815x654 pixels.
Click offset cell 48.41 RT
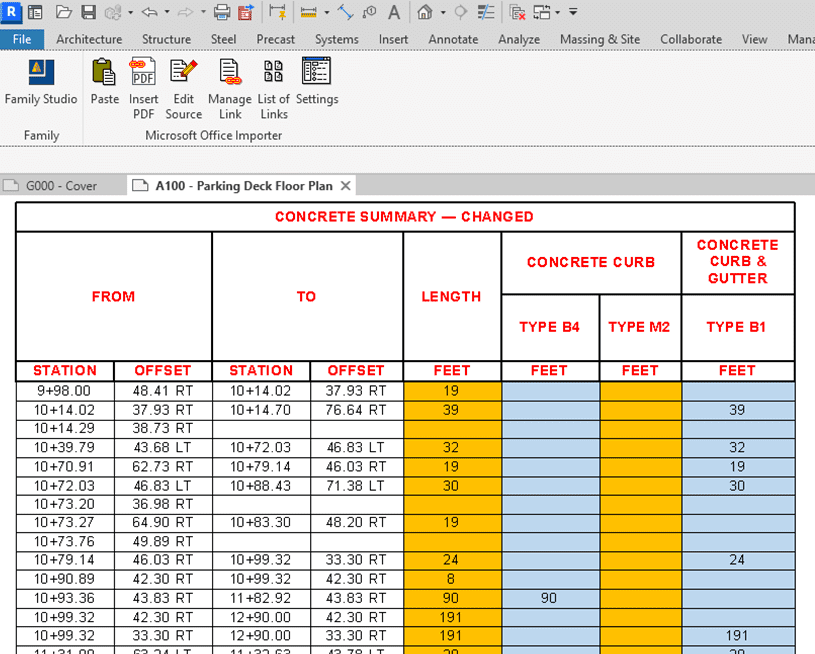tap(163, 391)
